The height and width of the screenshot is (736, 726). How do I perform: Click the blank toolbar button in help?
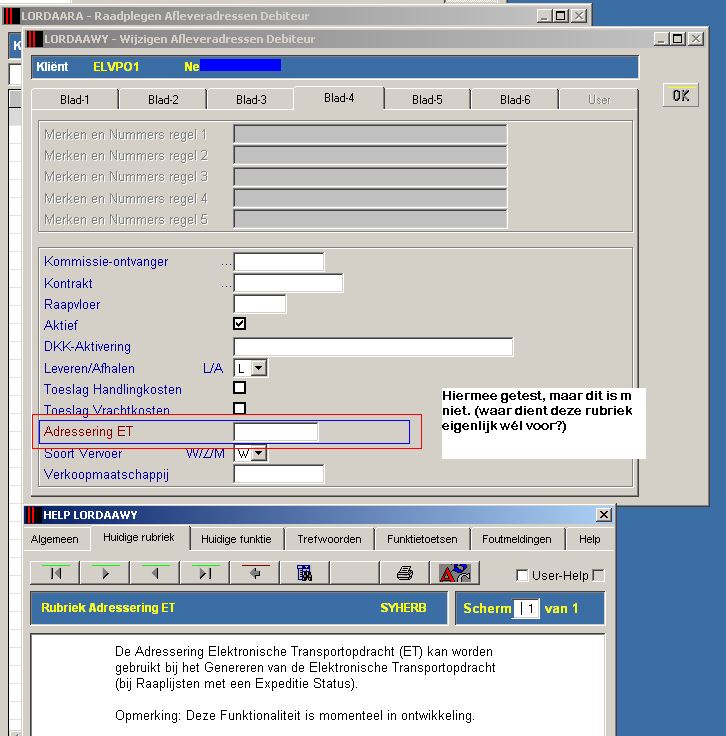coord(354,573)
